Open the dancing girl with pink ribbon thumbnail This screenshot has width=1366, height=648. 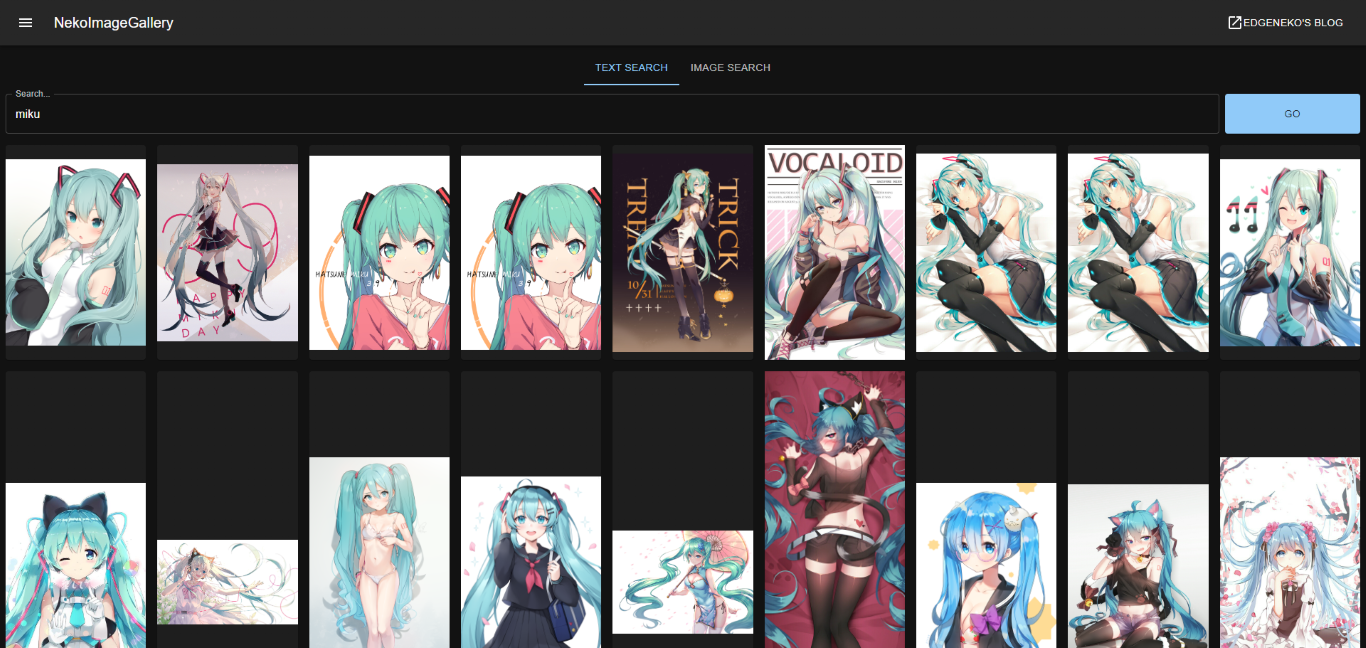coord(228,252)
